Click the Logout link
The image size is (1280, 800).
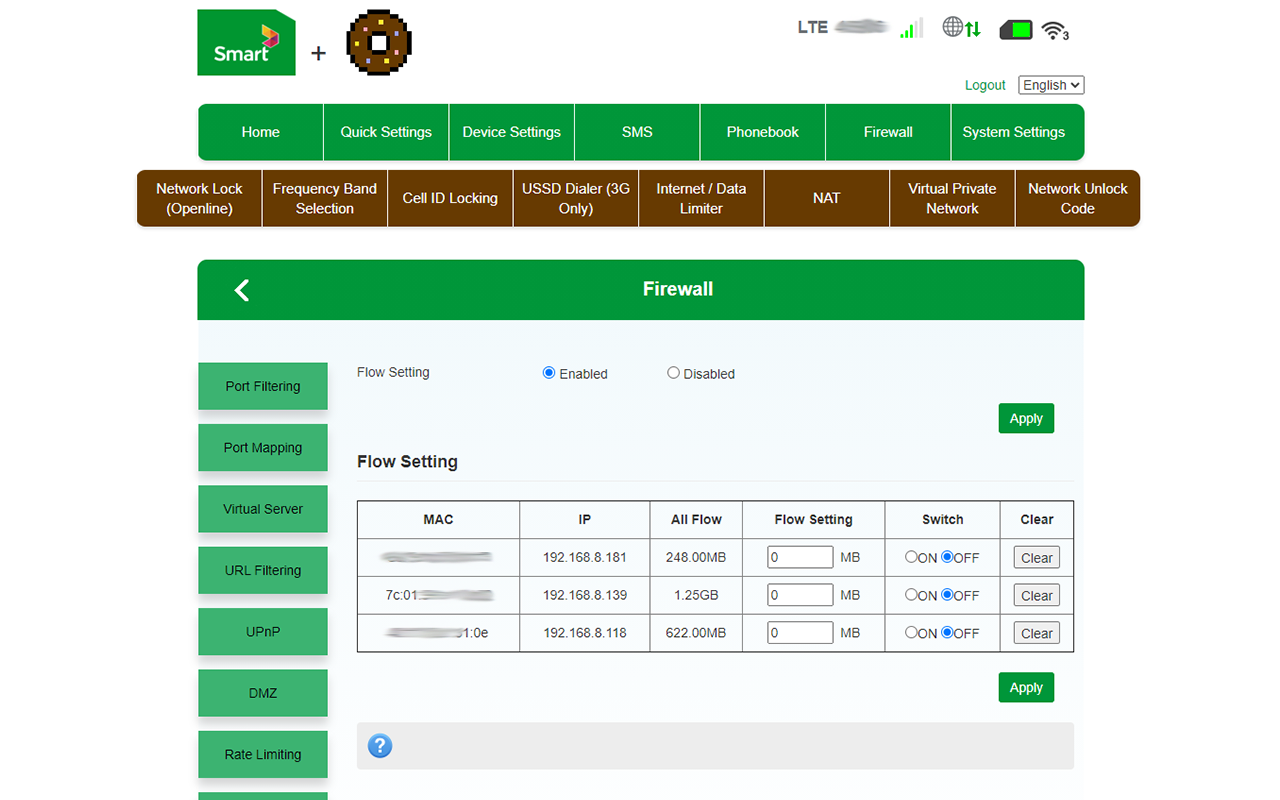tap(985, 86)
